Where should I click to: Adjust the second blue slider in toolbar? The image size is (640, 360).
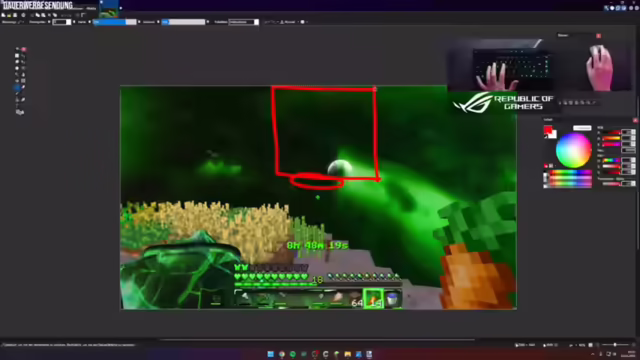point(183,22)
